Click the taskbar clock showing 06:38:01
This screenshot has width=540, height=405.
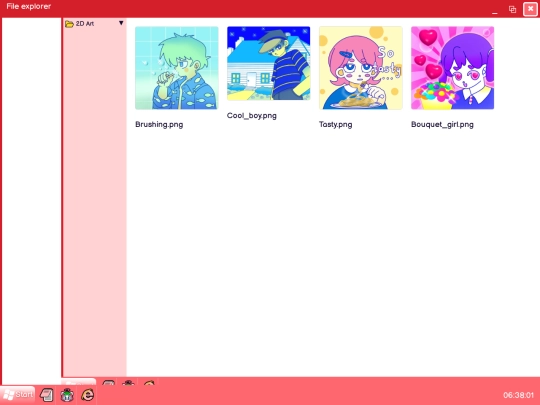click(518, 395)
